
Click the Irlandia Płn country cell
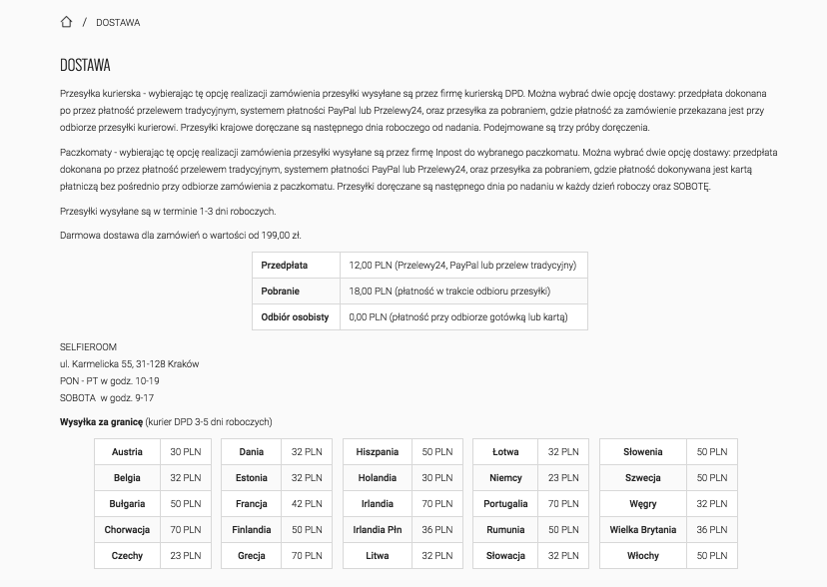click(377, 530)
